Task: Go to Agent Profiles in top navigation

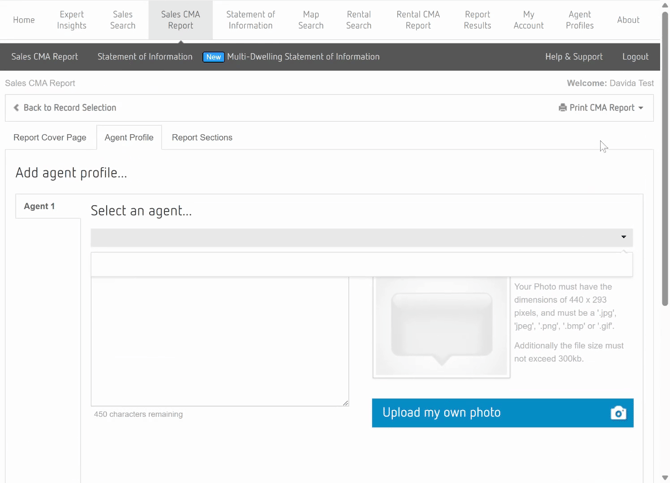Action: coord(579,20)
